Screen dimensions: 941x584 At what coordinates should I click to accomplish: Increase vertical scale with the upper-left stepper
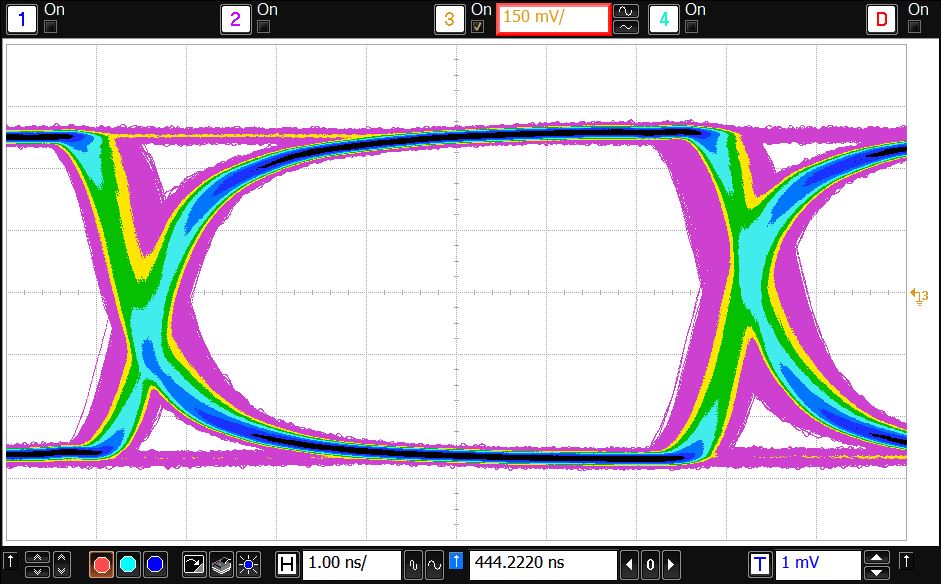pyautogui.click(x=38, y=557)
